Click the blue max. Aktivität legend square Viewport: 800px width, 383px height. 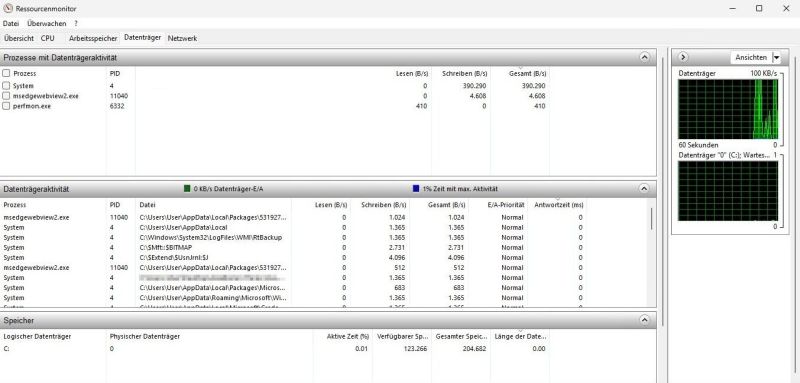pos(416,189)
